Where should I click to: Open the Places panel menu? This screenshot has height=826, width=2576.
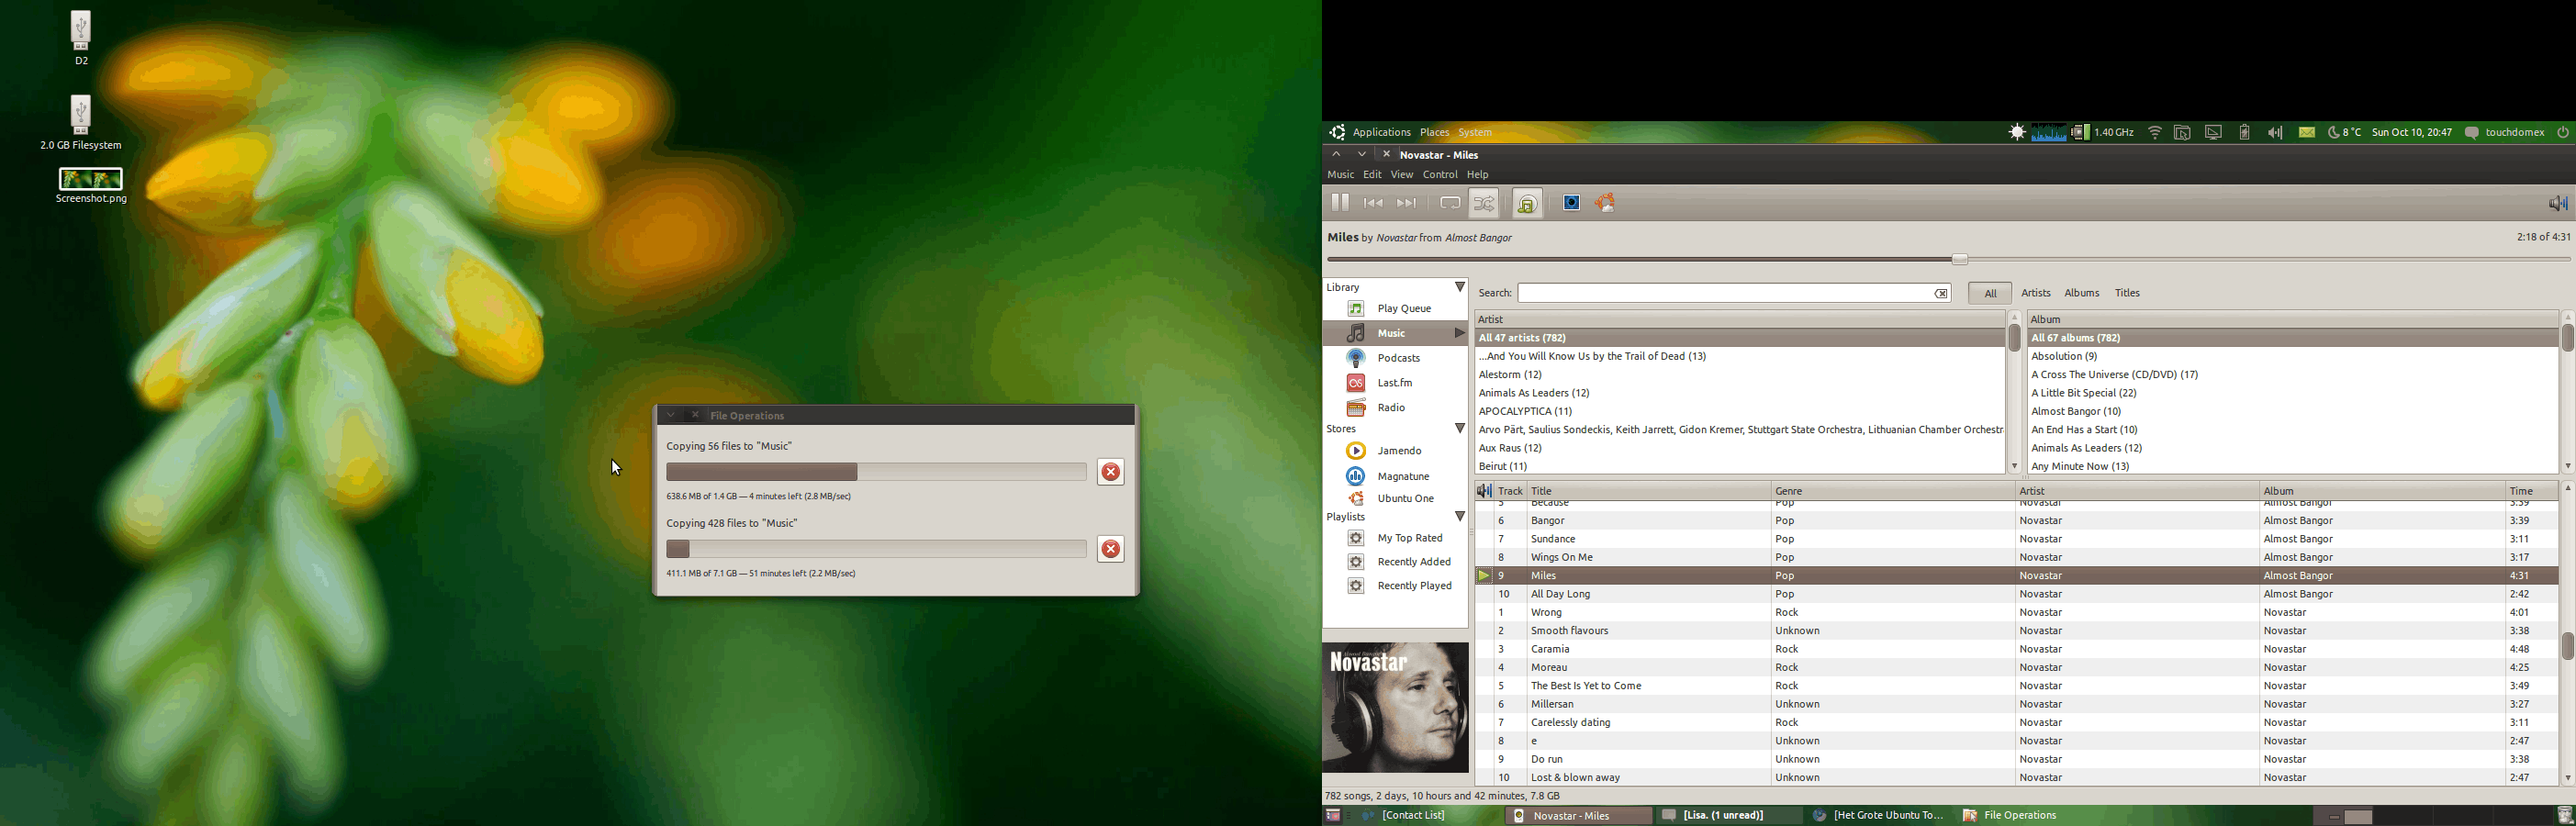1434,133
